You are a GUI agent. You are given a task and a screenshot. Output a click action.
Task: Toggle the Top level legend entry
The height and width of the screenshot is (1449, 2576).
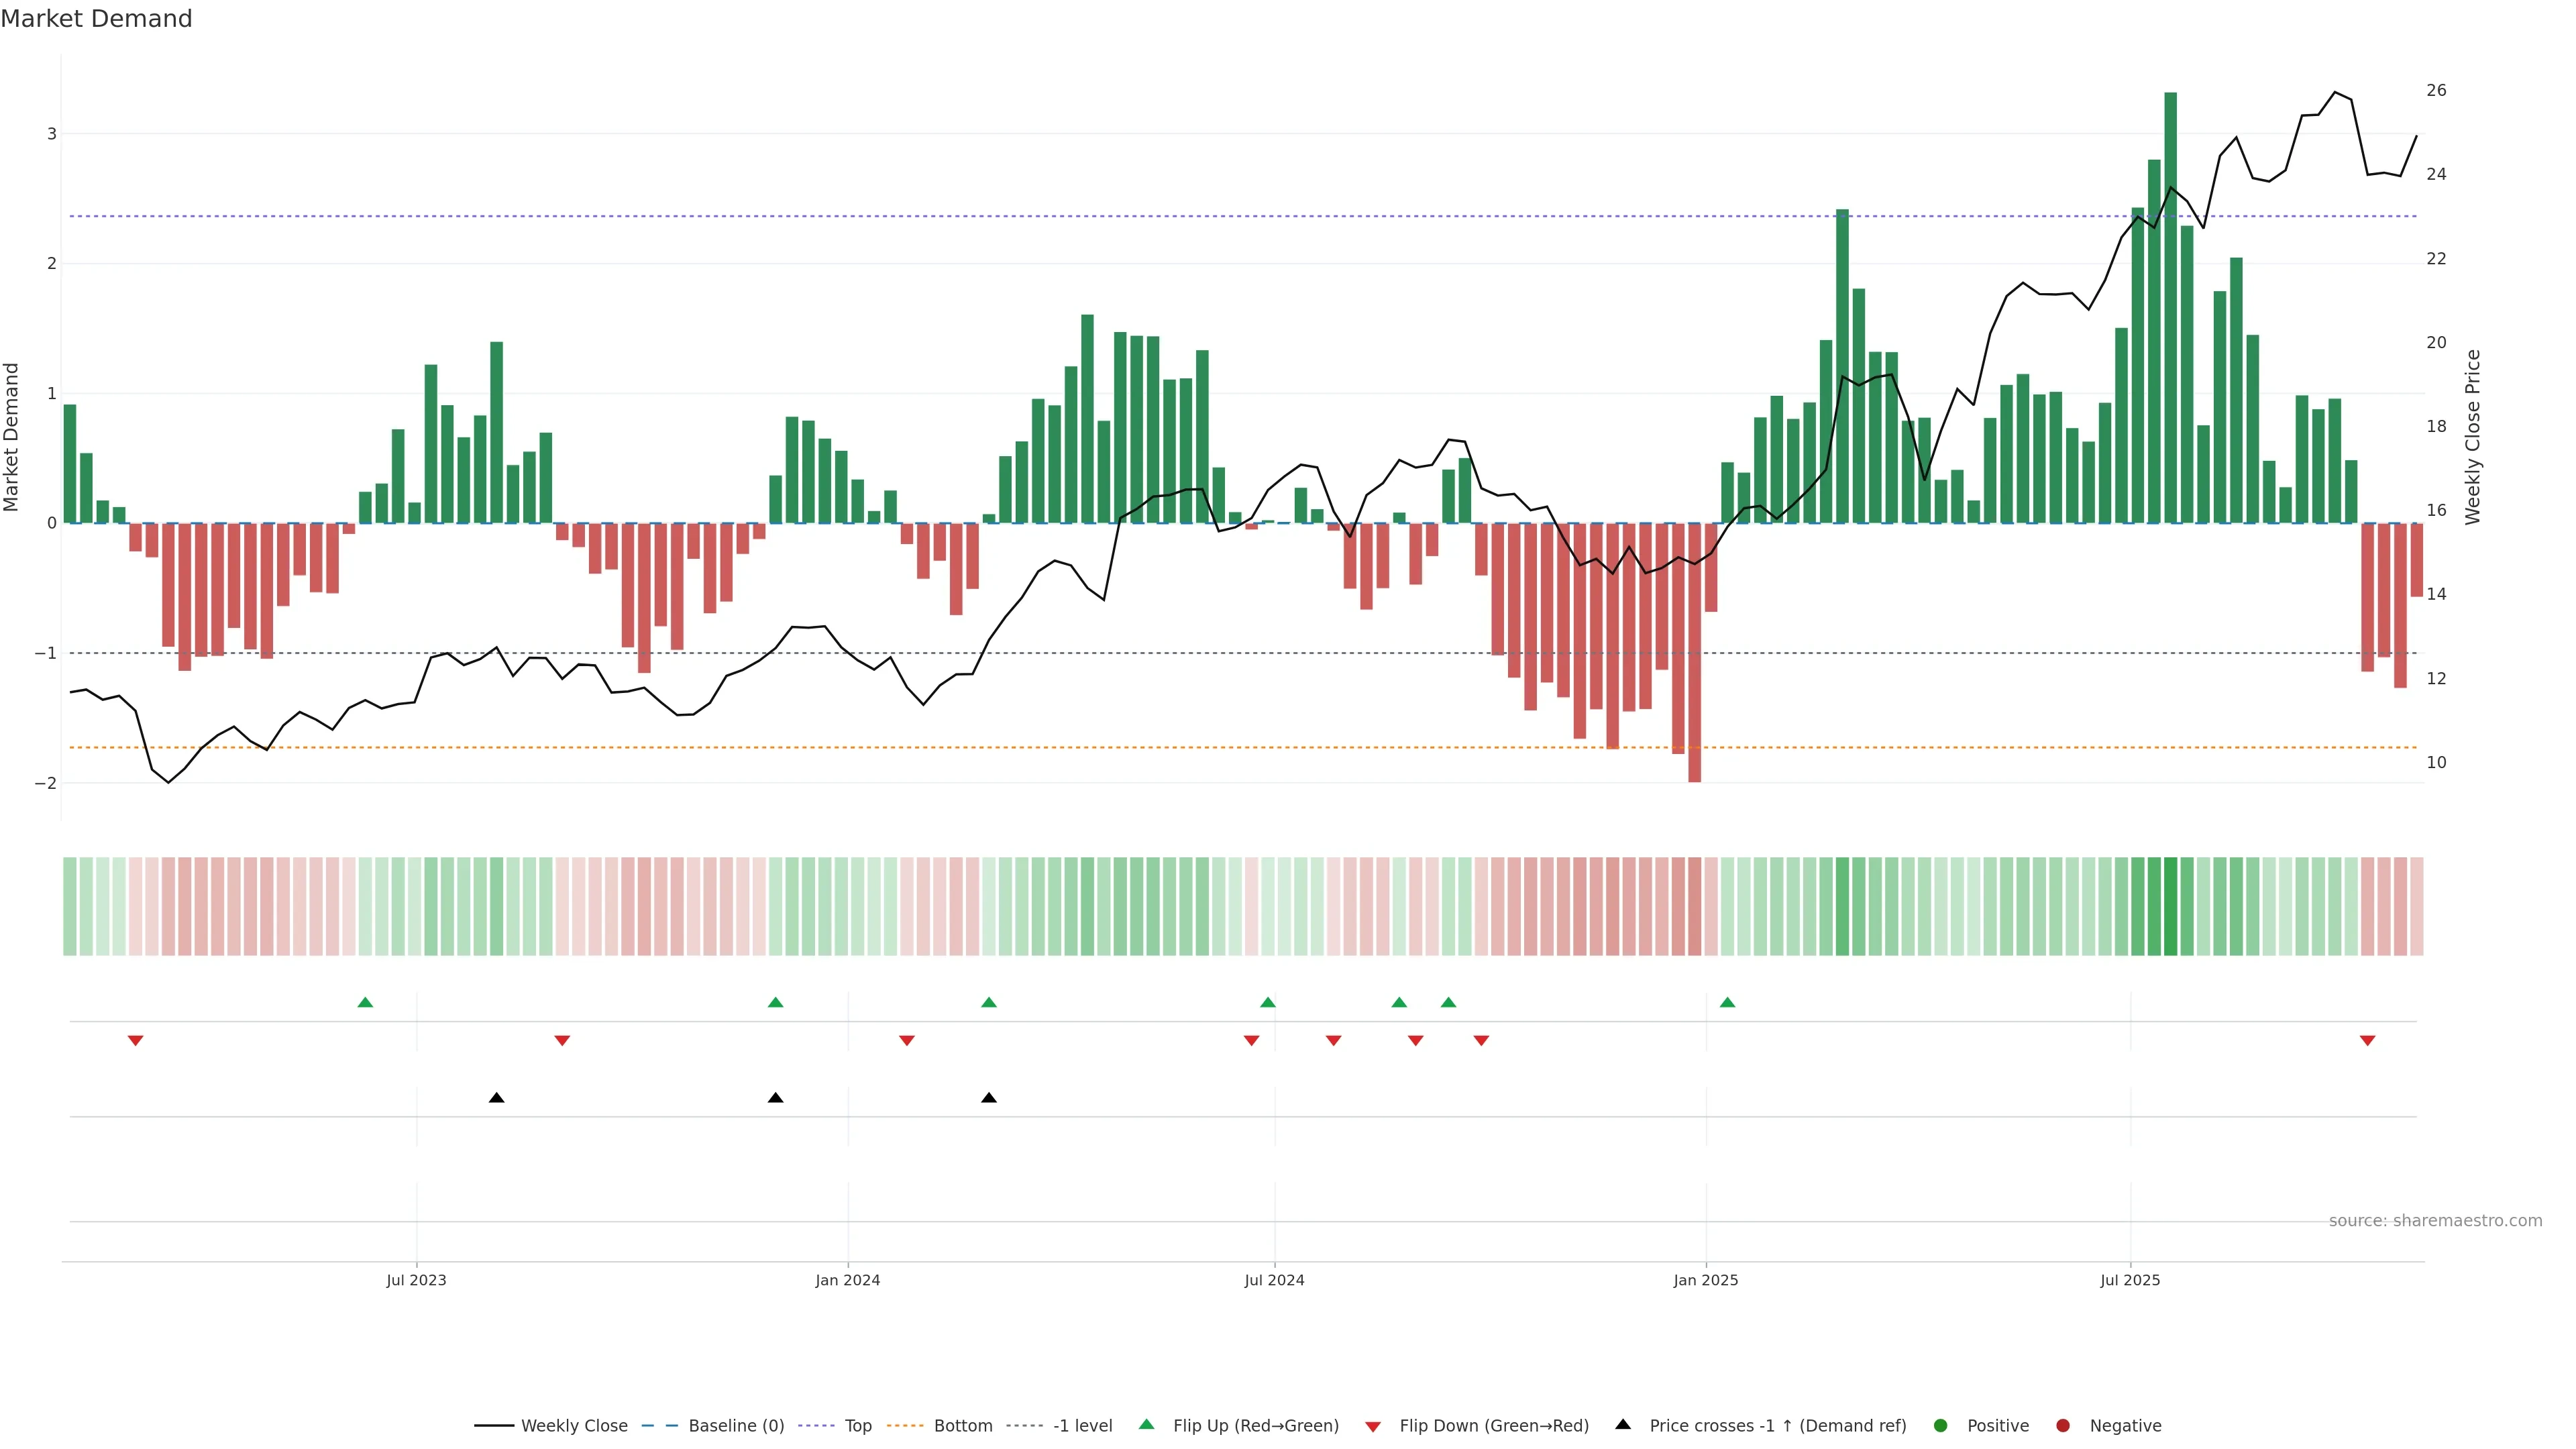857,1425
